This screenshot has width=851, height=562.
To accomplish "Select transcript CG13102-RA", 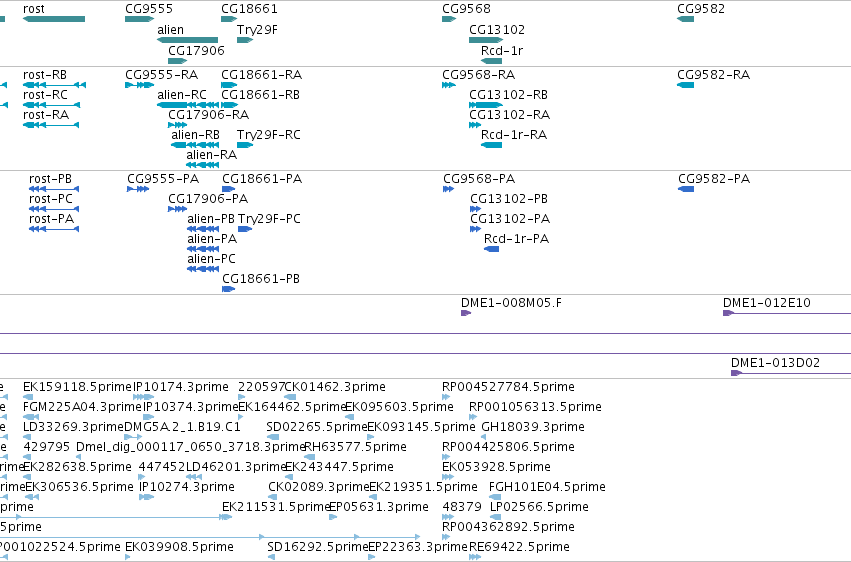I will [510, 115].
